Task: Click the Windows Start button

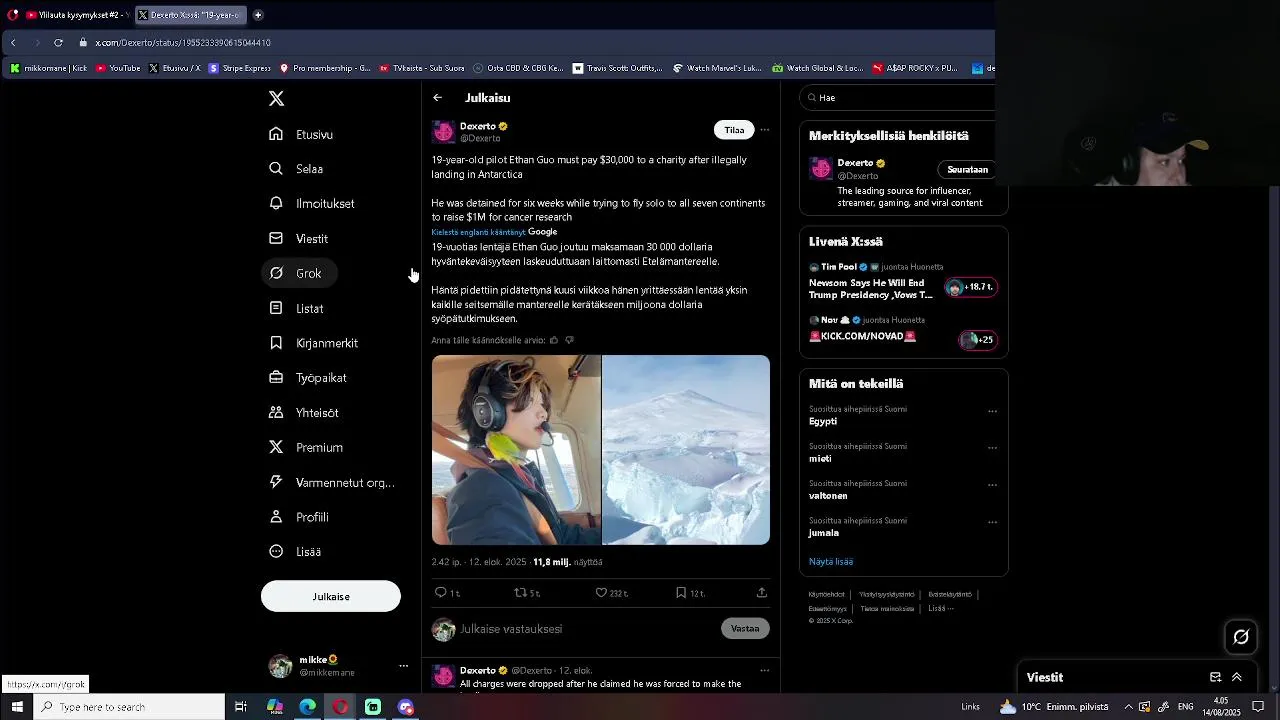Action: [17, 707]
